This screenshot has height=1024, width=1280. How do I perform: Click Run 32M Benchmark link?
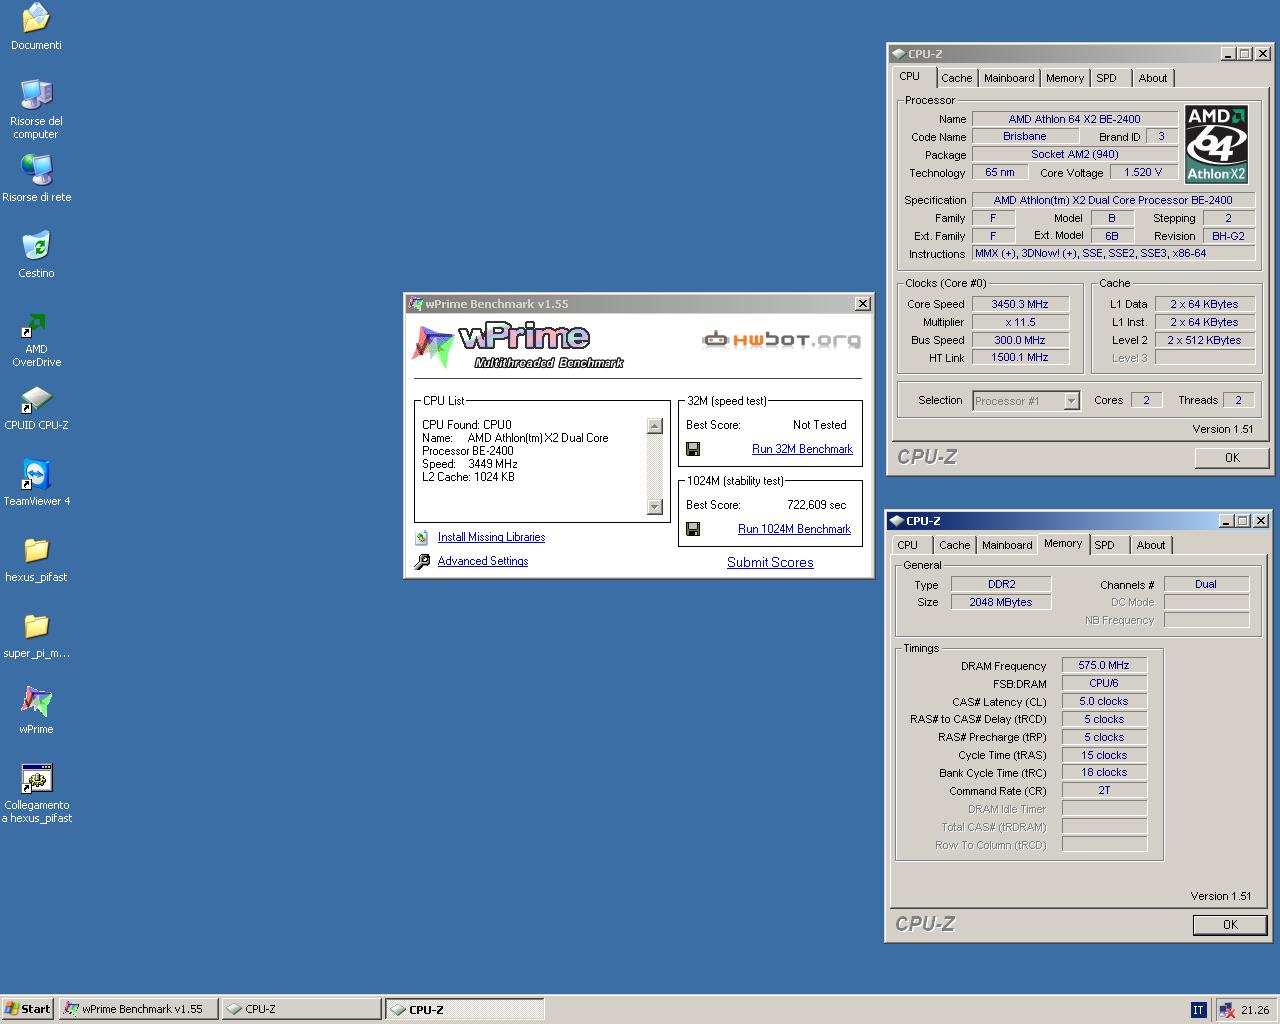coord(802,449)
